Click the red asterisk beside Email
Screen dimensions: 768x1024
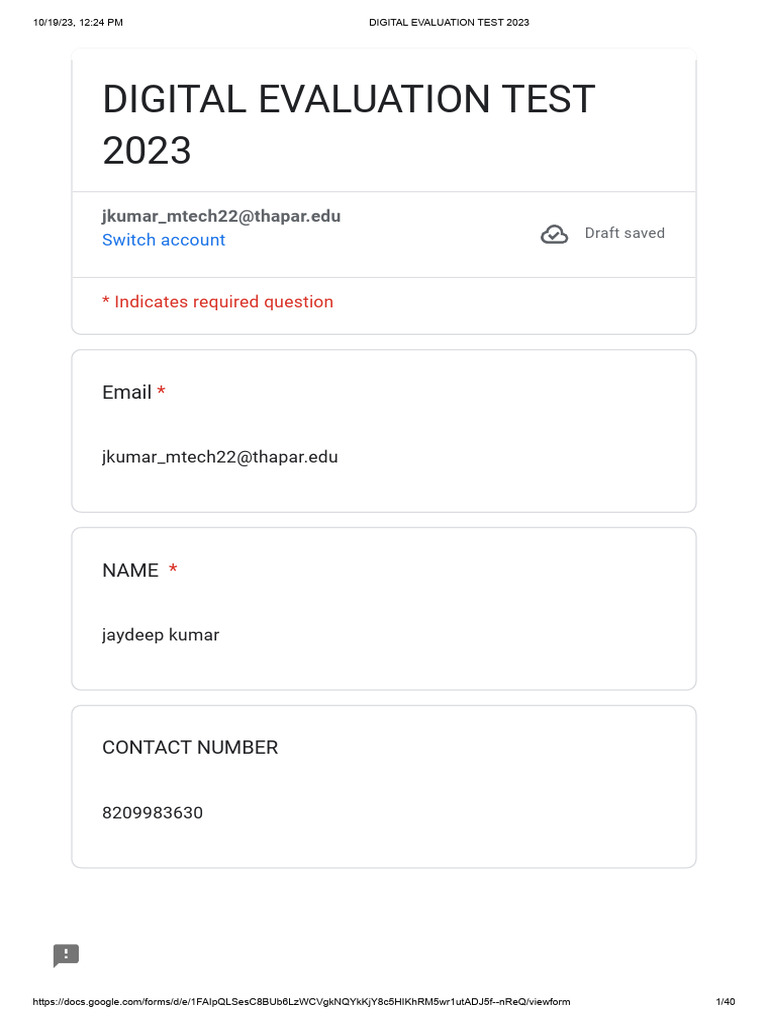161,392
